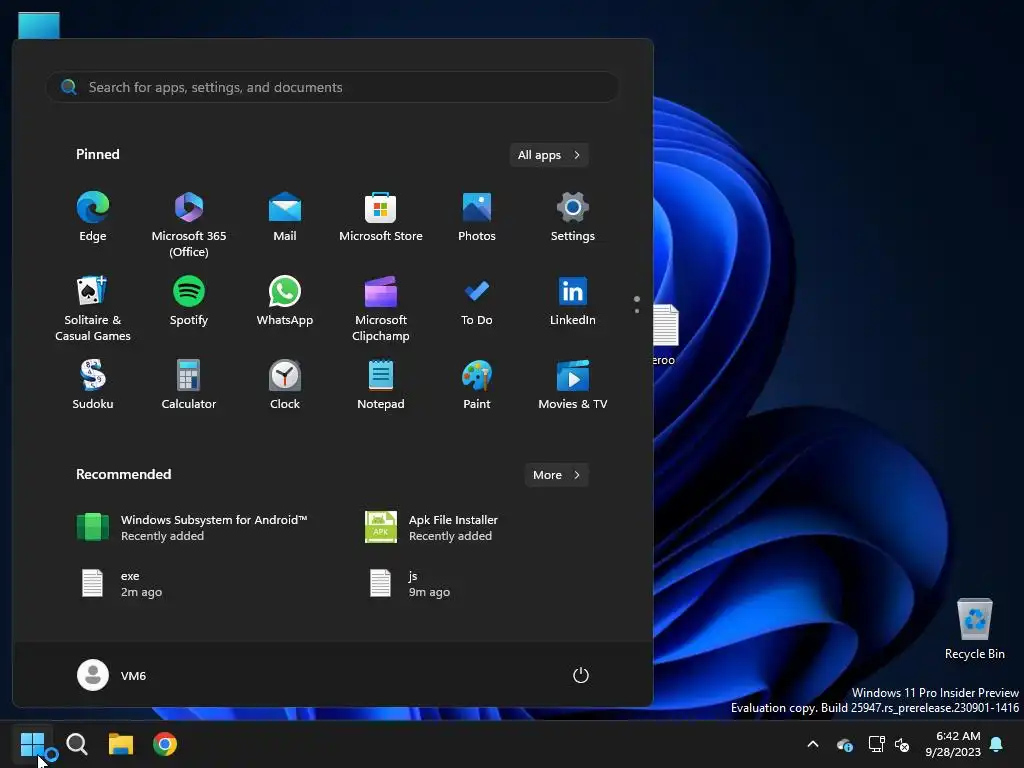The width and height of the screenshot is (1024, 768).
Task: Open Notepad
Action: 381,385
